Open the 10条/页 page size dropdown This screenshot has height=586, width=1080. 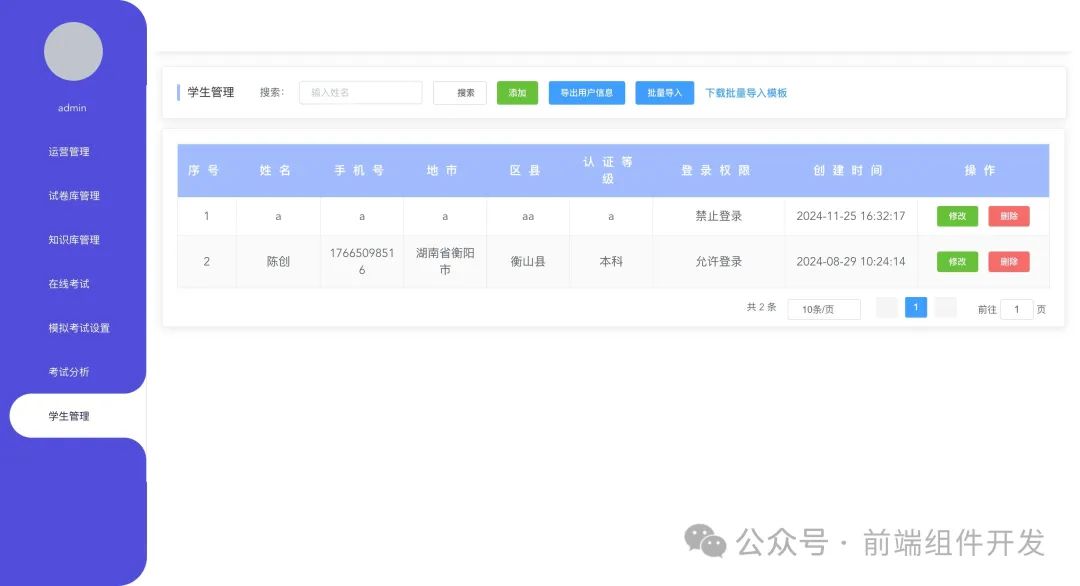pyautogui.click(x=823, y=309)
